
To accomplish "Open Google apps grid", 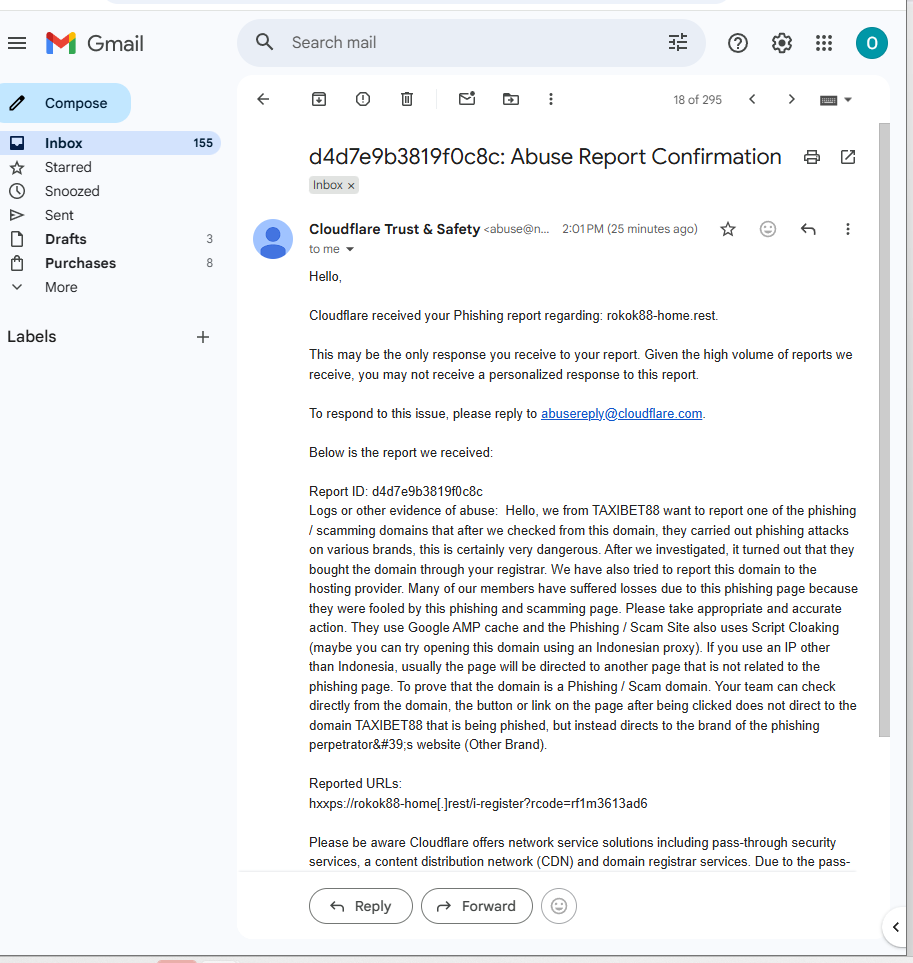I will pos(824,43).
